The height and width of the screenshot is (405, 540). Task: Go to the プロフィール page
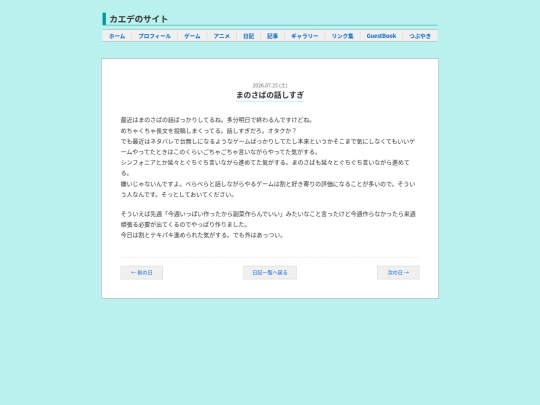point(154,36)
